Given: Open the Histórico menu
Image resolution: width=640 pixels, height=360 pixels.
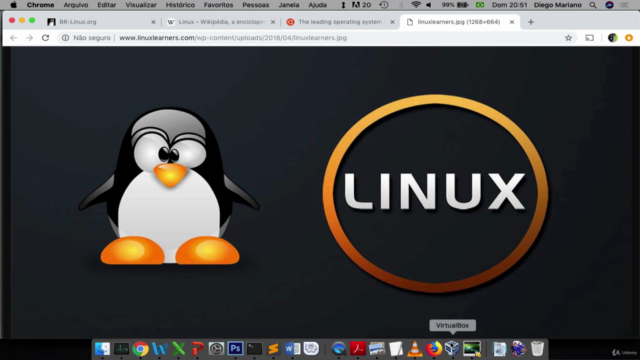Looking at the screenshot, I should coord(180,5).
